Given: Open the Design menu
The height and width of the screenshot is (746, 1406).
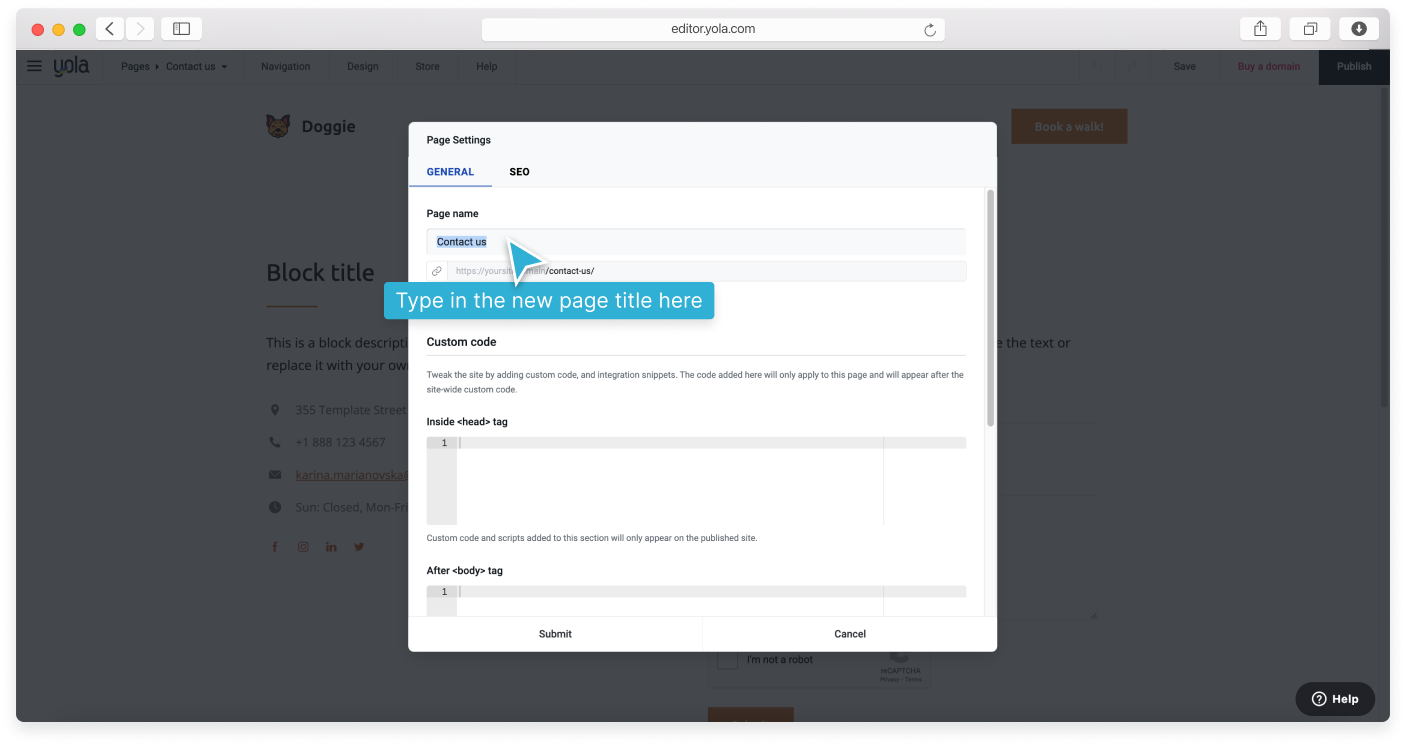Looking at the screenshot, I should [362, 67].
